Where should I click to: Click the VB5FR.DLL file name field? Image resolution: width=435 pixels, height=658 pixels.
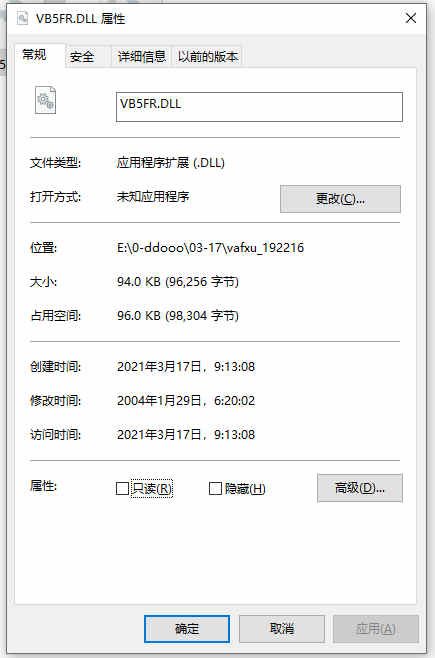click(x=259, y=107)
